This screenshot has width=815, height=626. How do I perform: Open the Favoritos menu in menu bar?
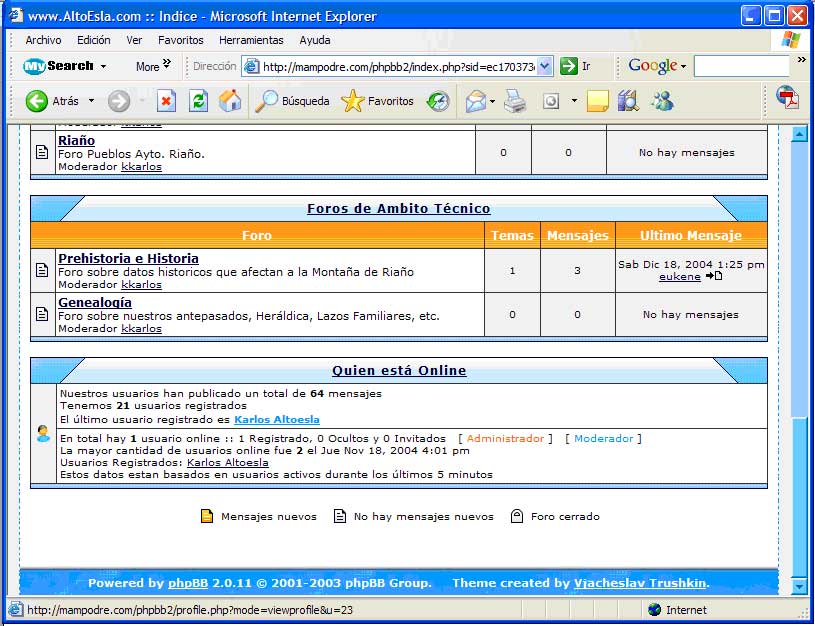click(180, 40)
